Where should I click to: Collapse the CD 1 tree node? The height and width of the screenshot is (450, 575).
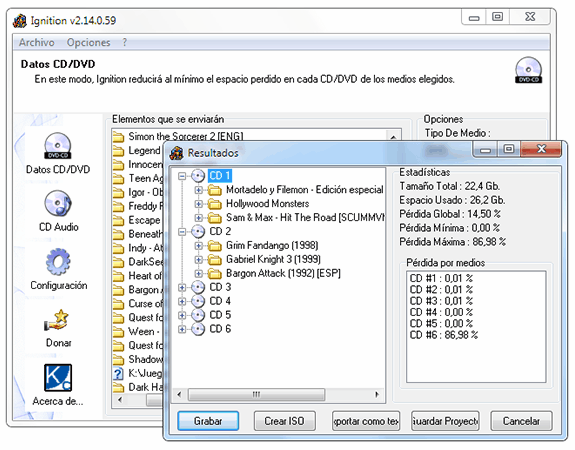(182, 176)
